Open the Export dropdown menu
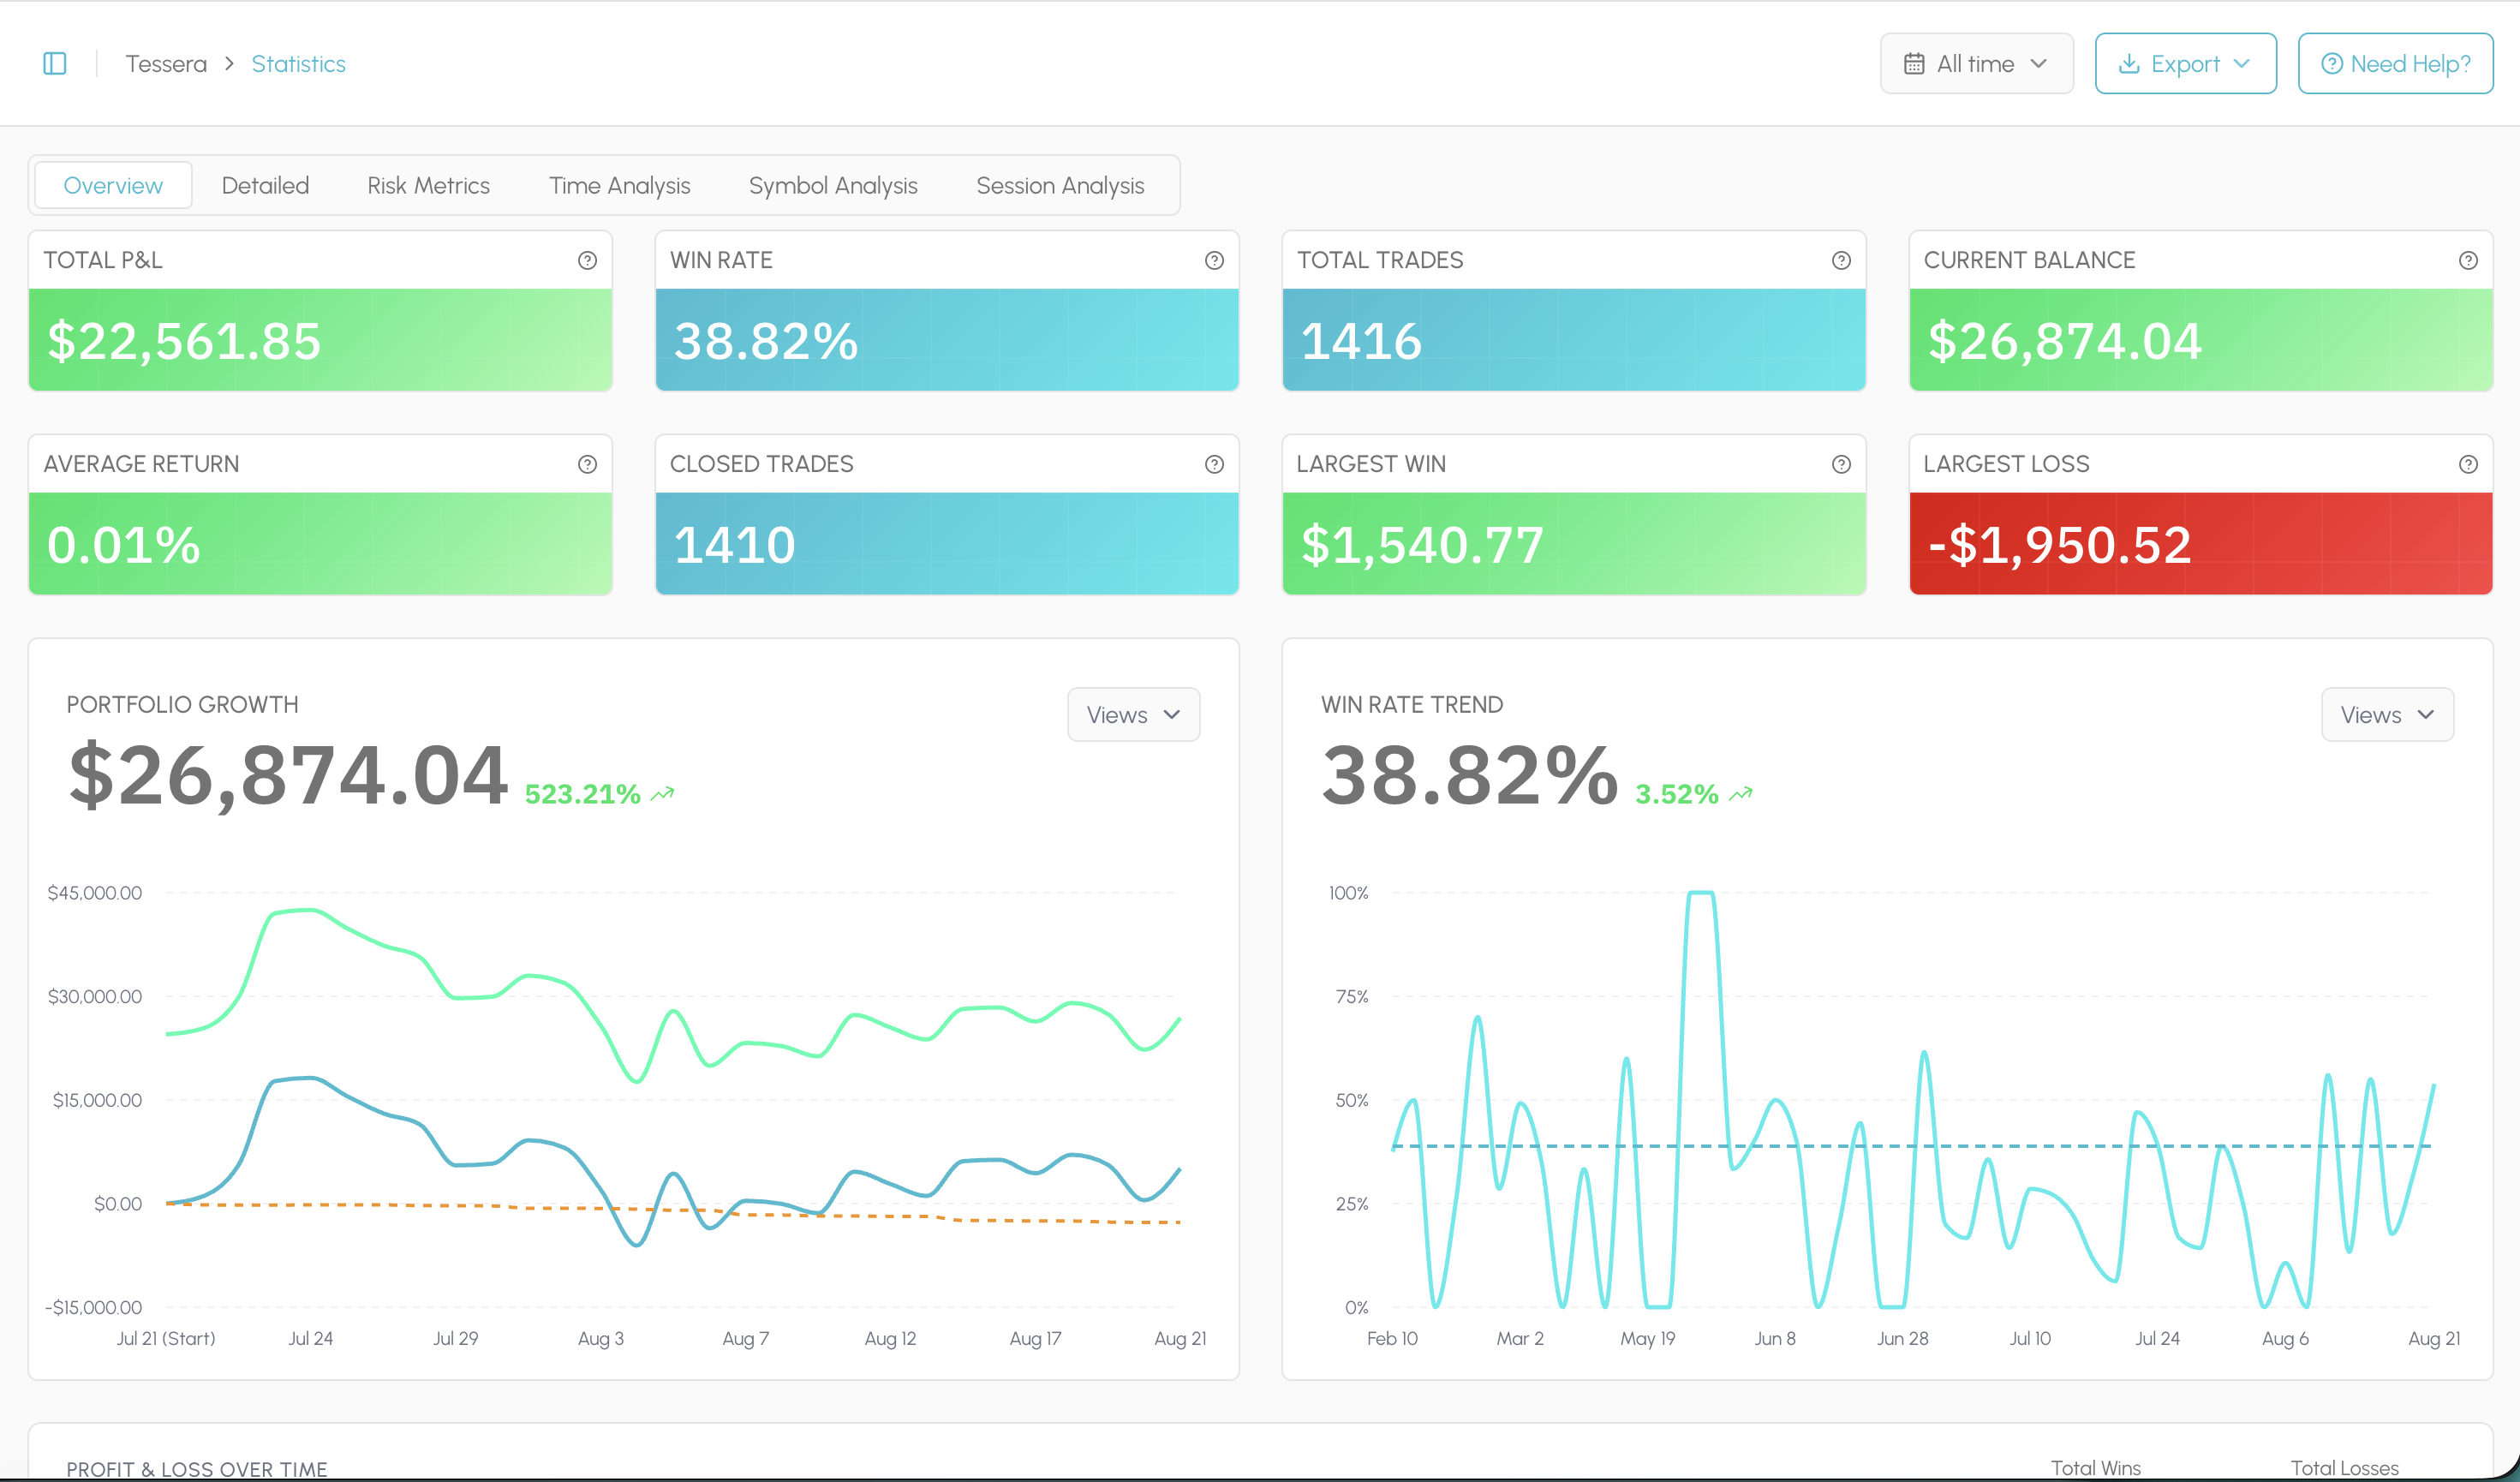 click(x=2185, y=64)
